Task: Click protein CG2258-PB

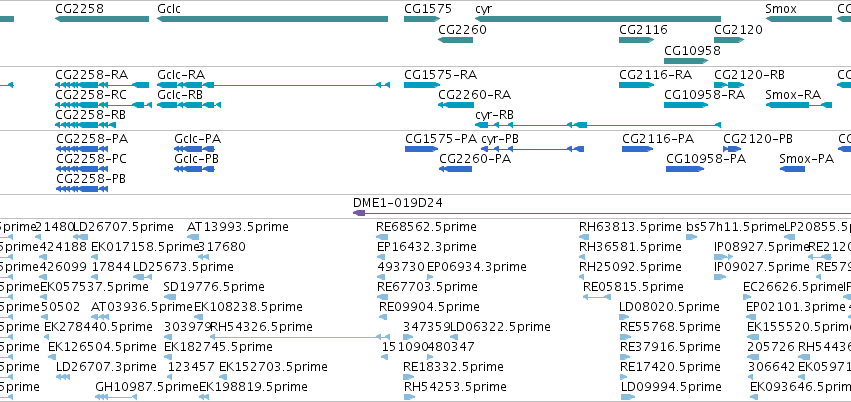Action: click(x=91, y=178)
